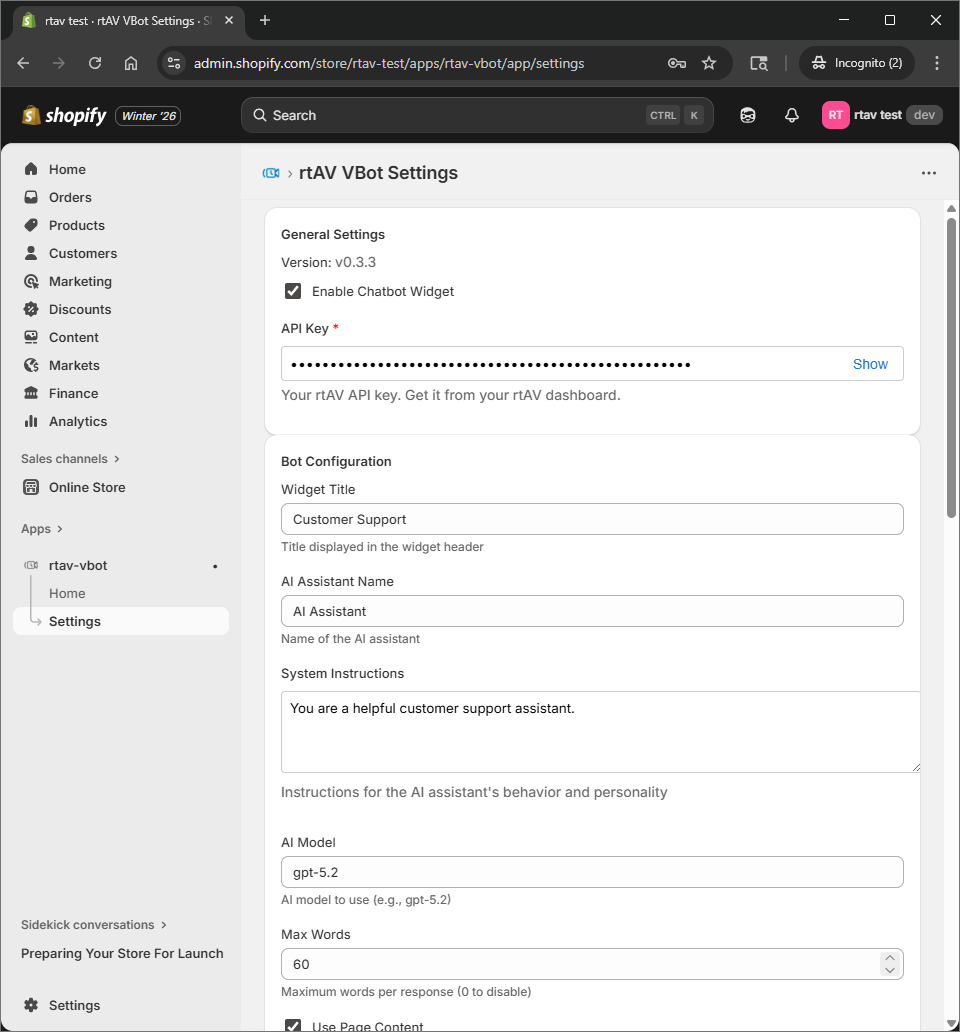960x1032 pixels.
Task: Show the hidden API Key value
Action: [x=869, y=364]
